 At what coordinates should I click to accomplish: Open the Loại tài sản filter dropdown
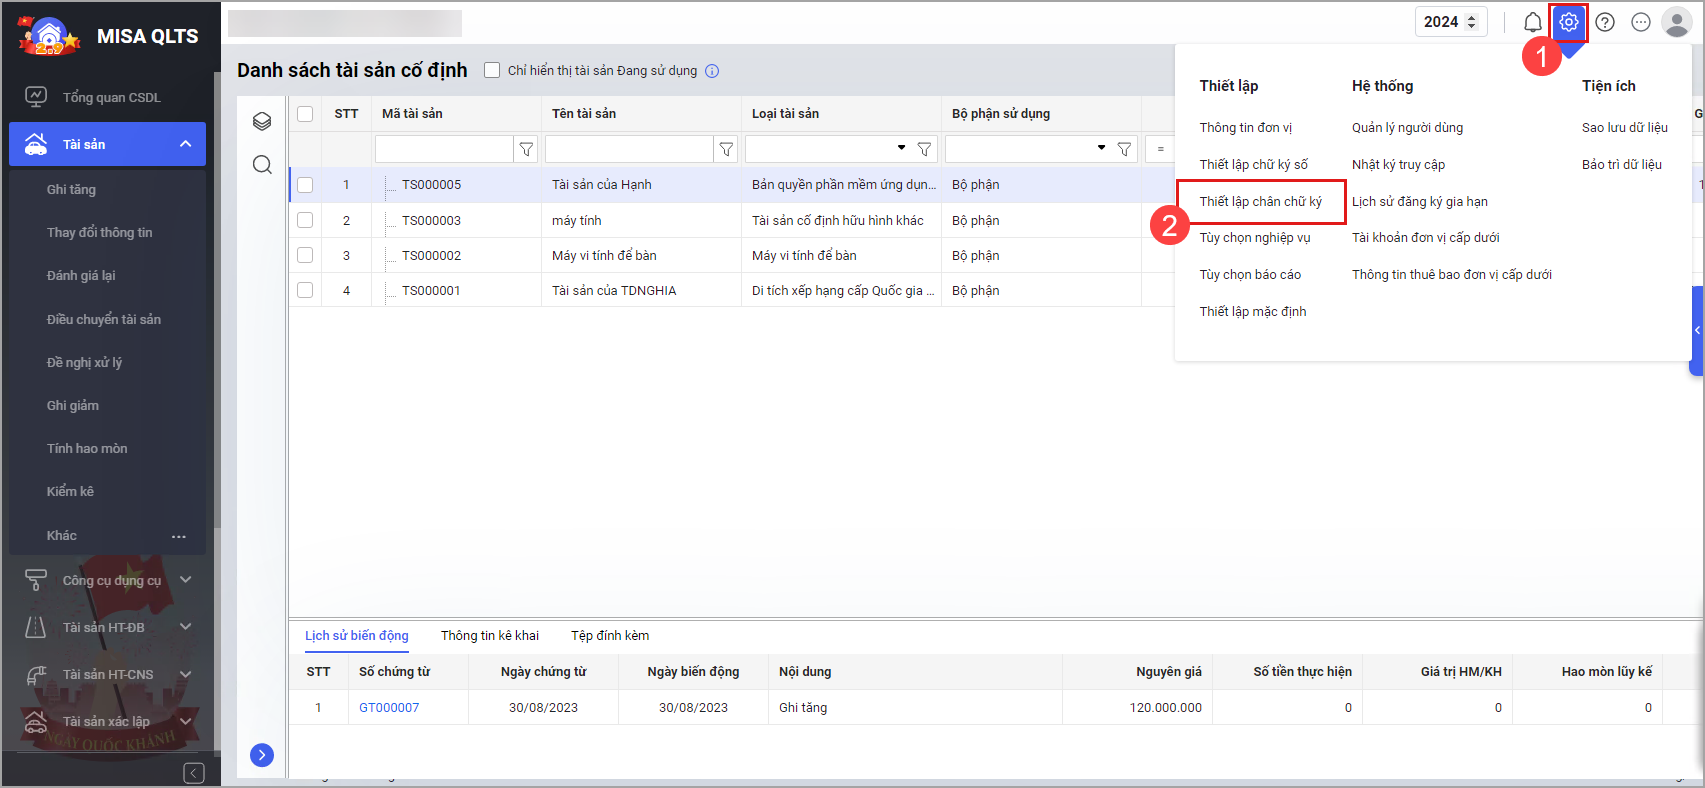(901, 148)
